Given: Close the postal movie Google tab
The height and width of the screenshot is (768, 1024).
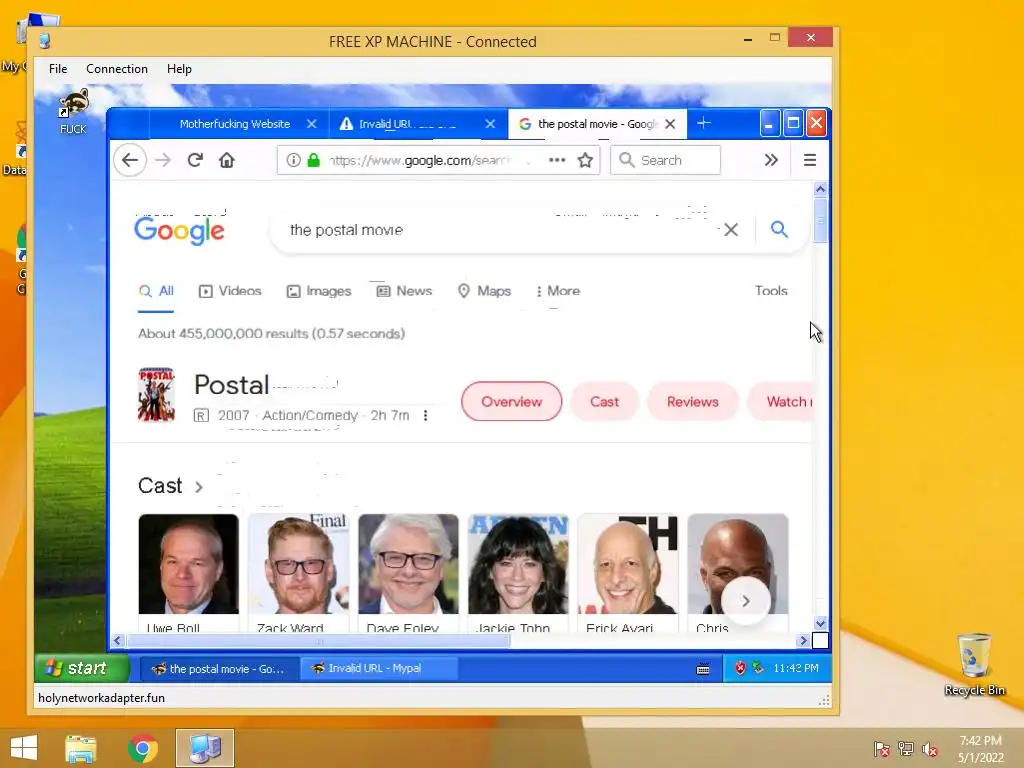Looking at the screenshot, I should click(x=670, y=124).
